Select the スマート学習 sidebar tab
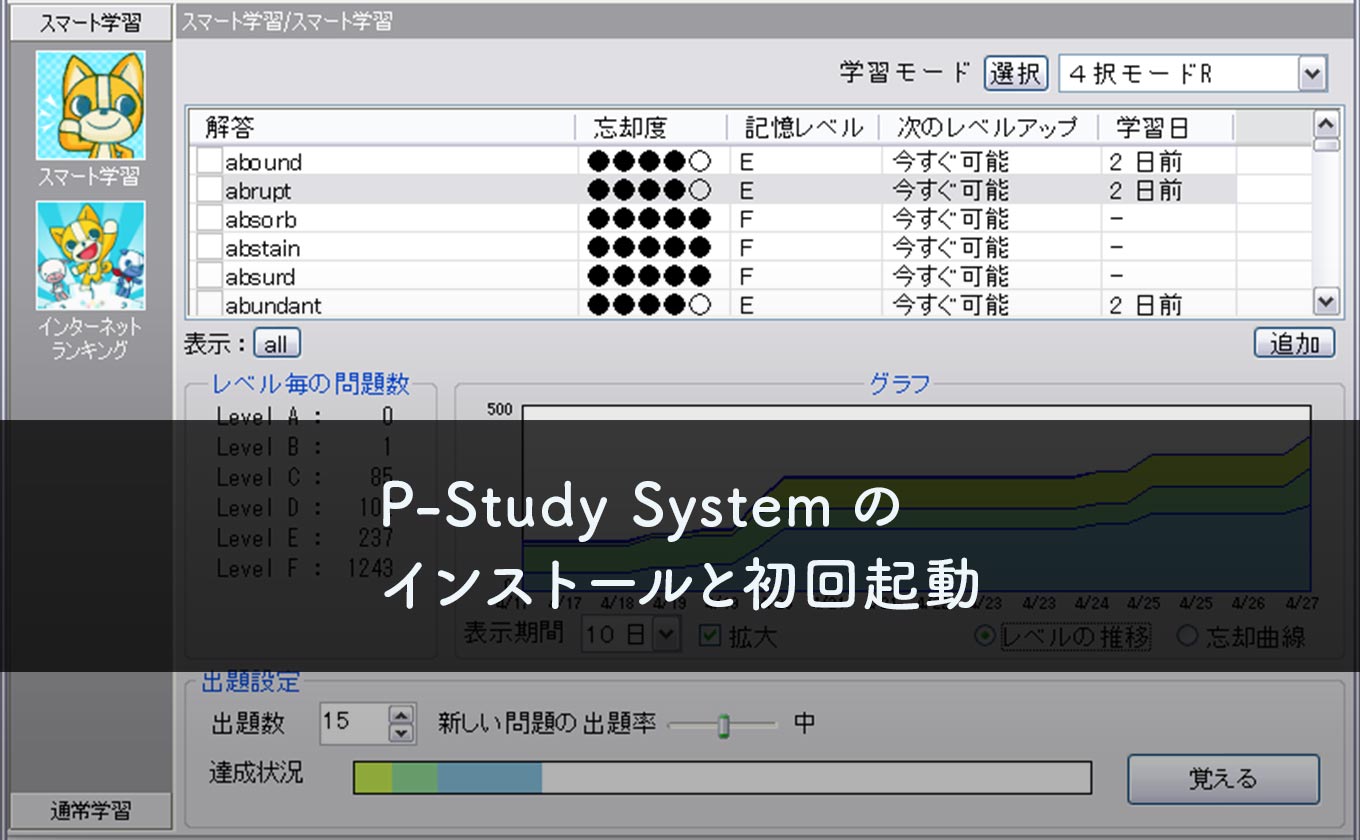1360x840 pixels. click(x=91, y=22)
